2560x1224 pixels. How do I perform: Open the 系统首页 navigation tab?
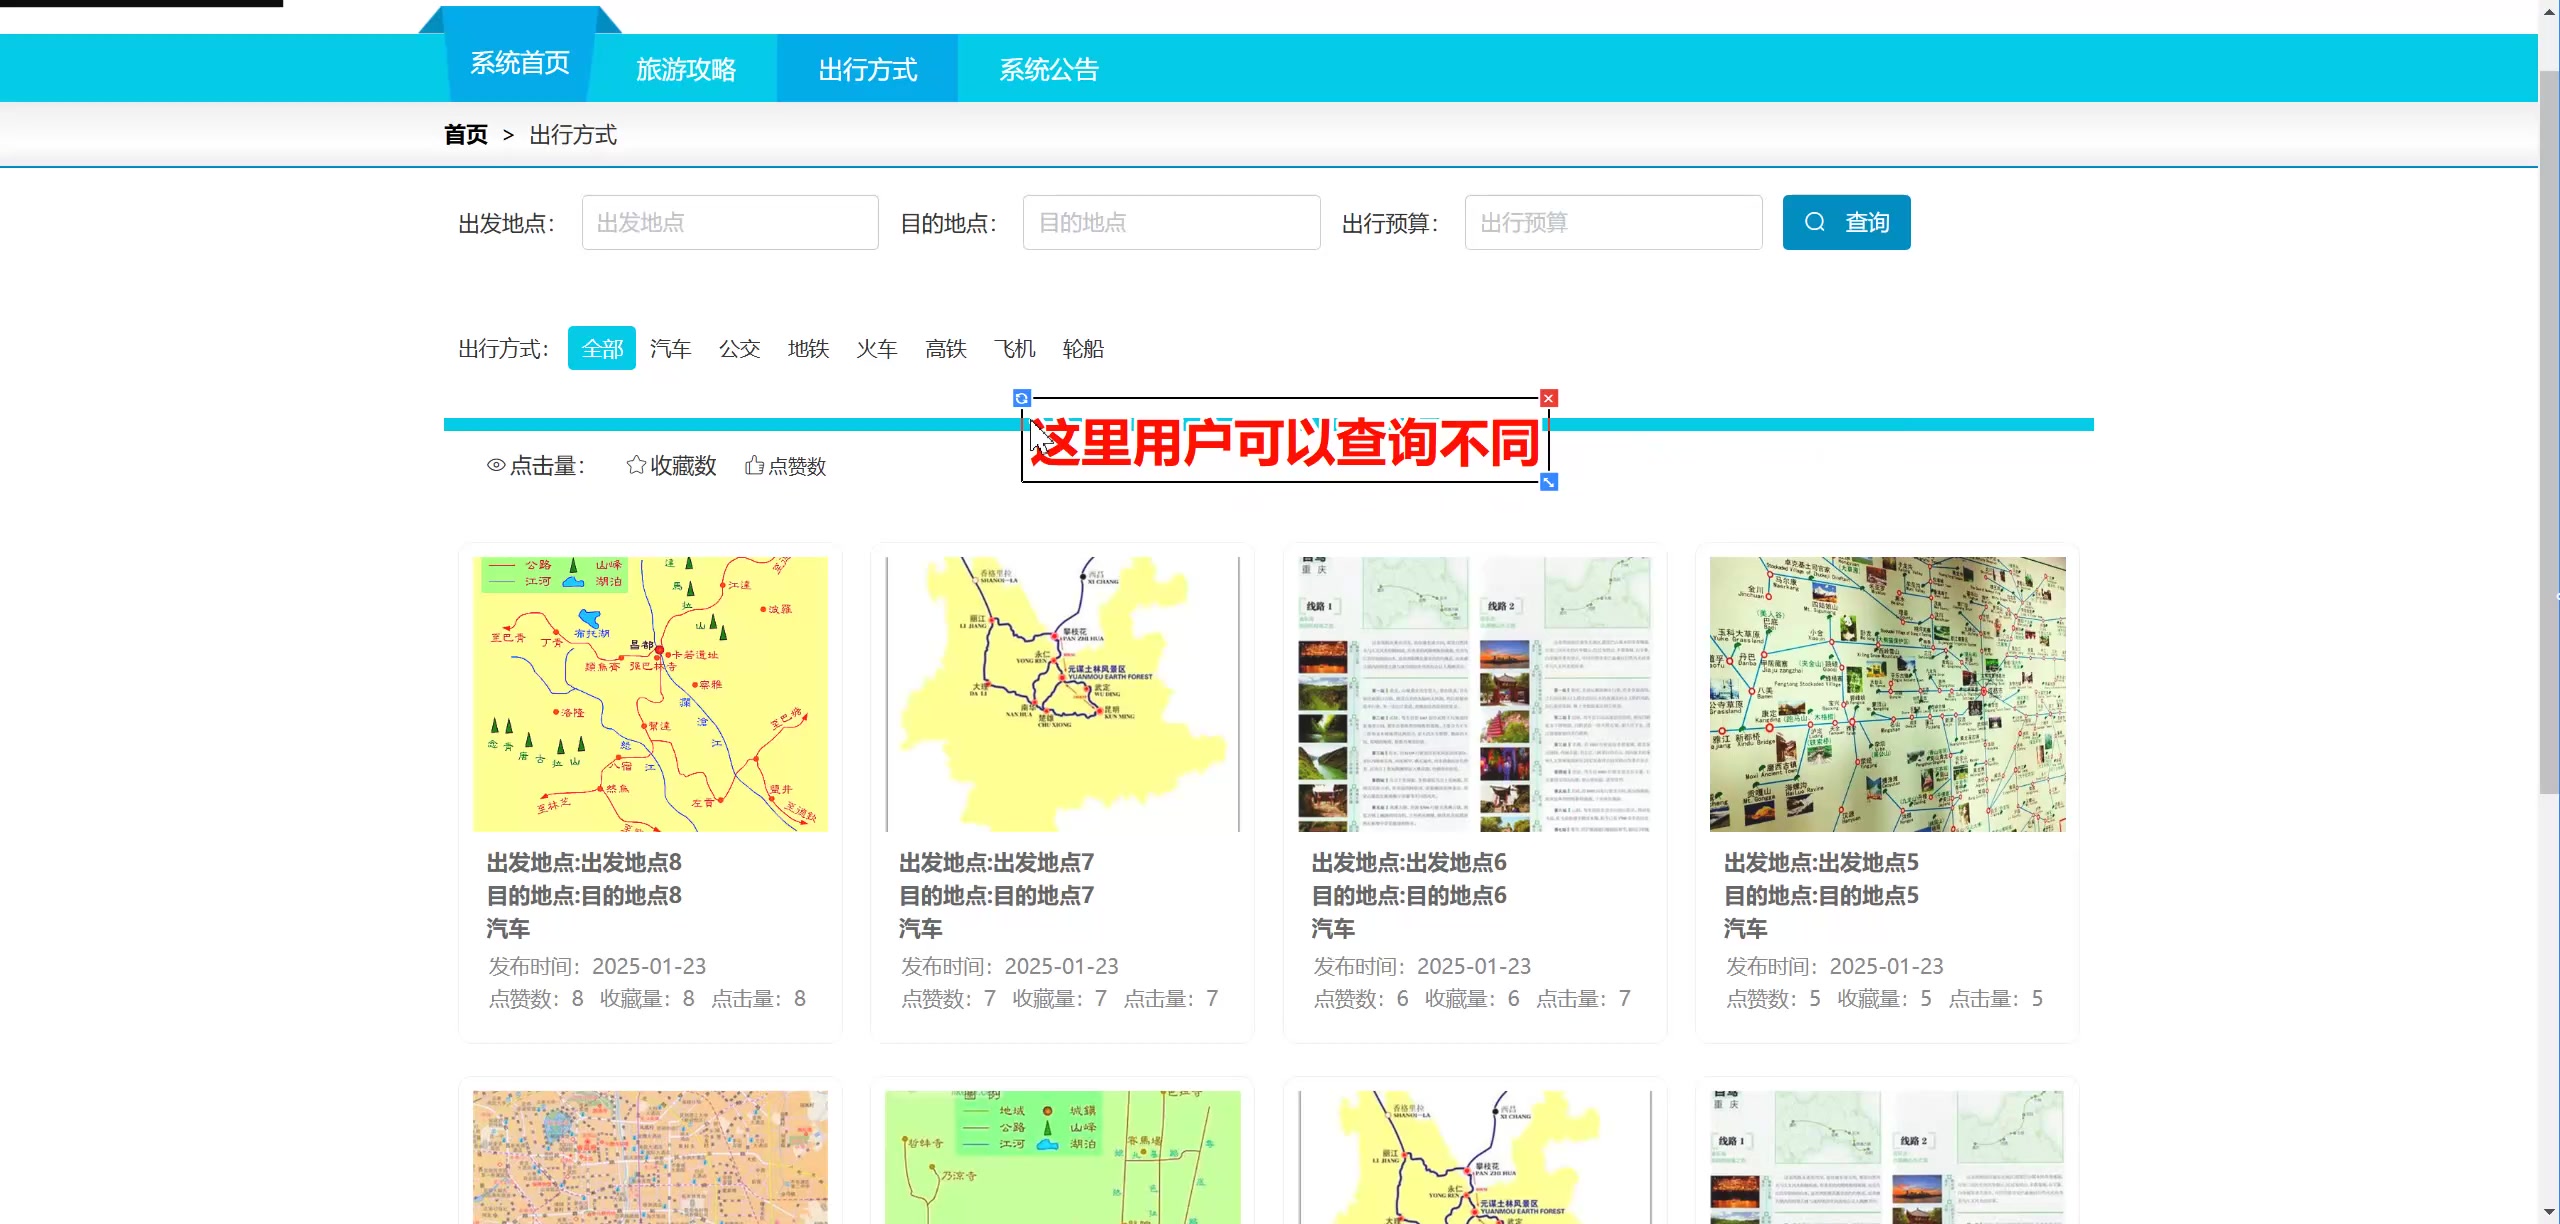click(x=520, y=63)
